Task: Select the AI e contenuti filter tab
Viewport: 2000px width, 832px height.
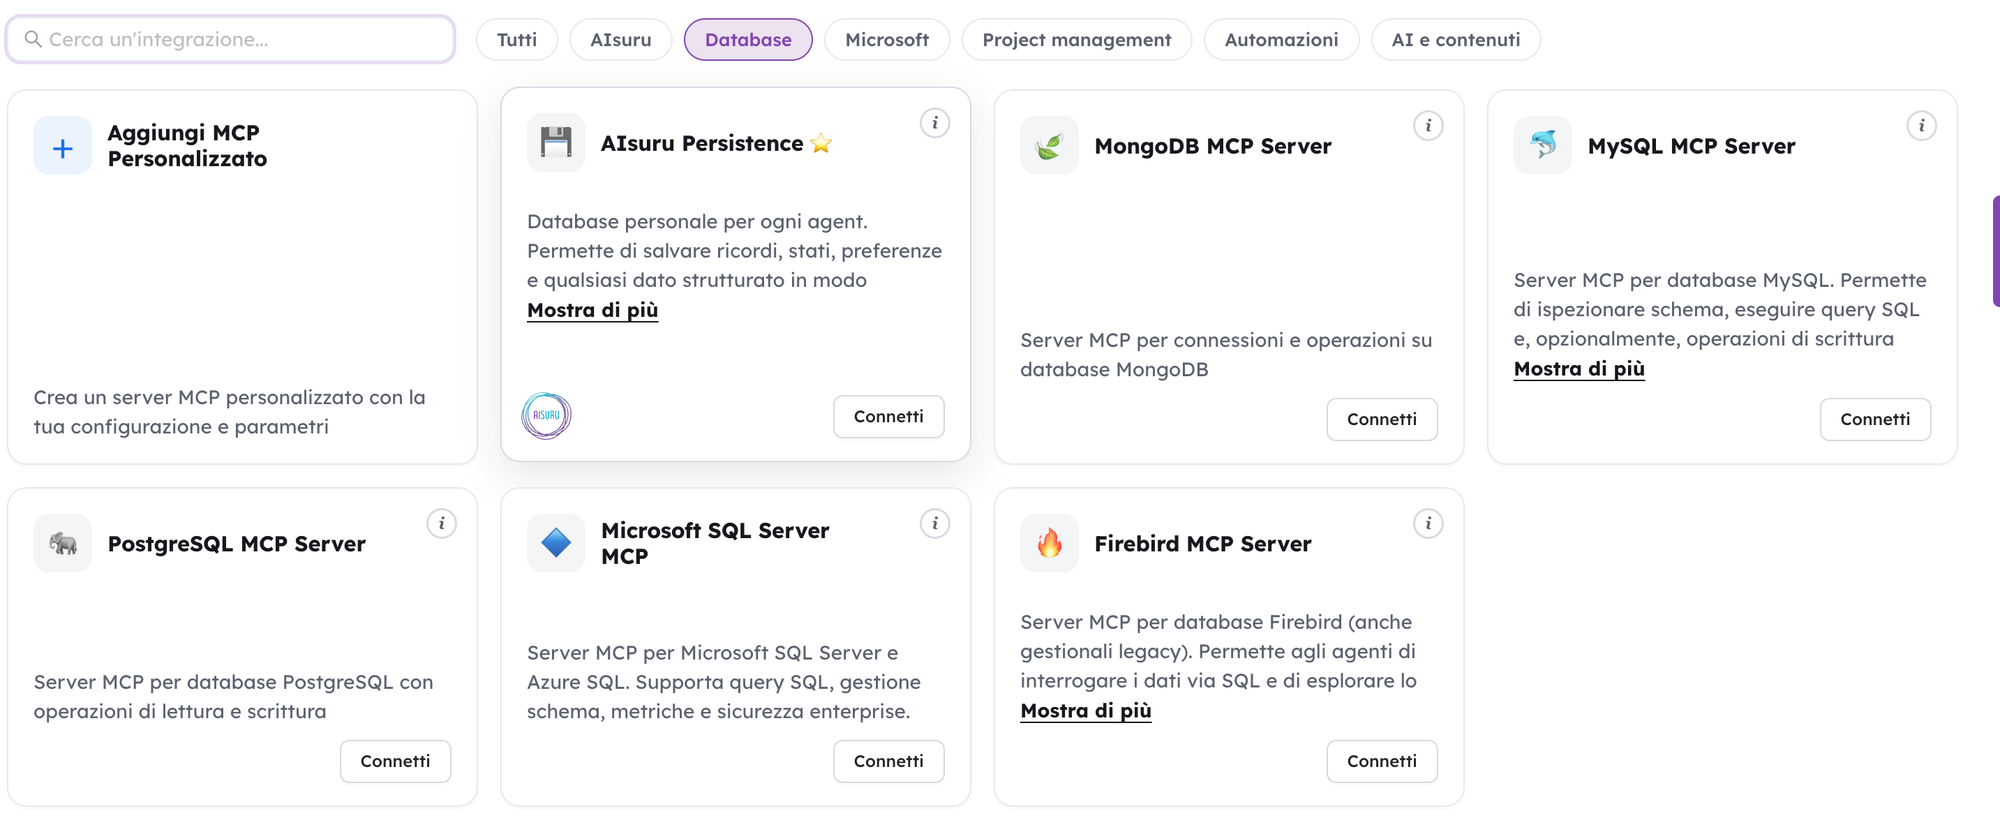Action: tap(1456, 40)
